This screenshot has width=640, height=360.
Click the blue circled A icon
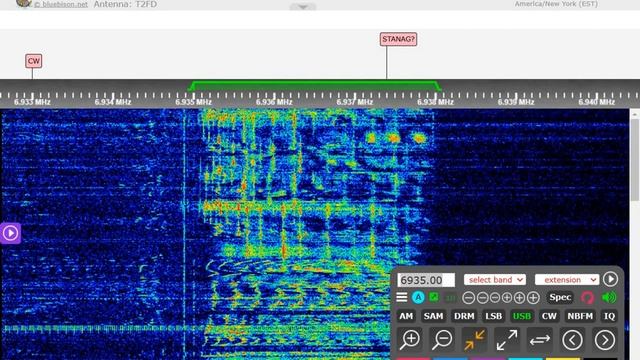(x=418, y=298)
